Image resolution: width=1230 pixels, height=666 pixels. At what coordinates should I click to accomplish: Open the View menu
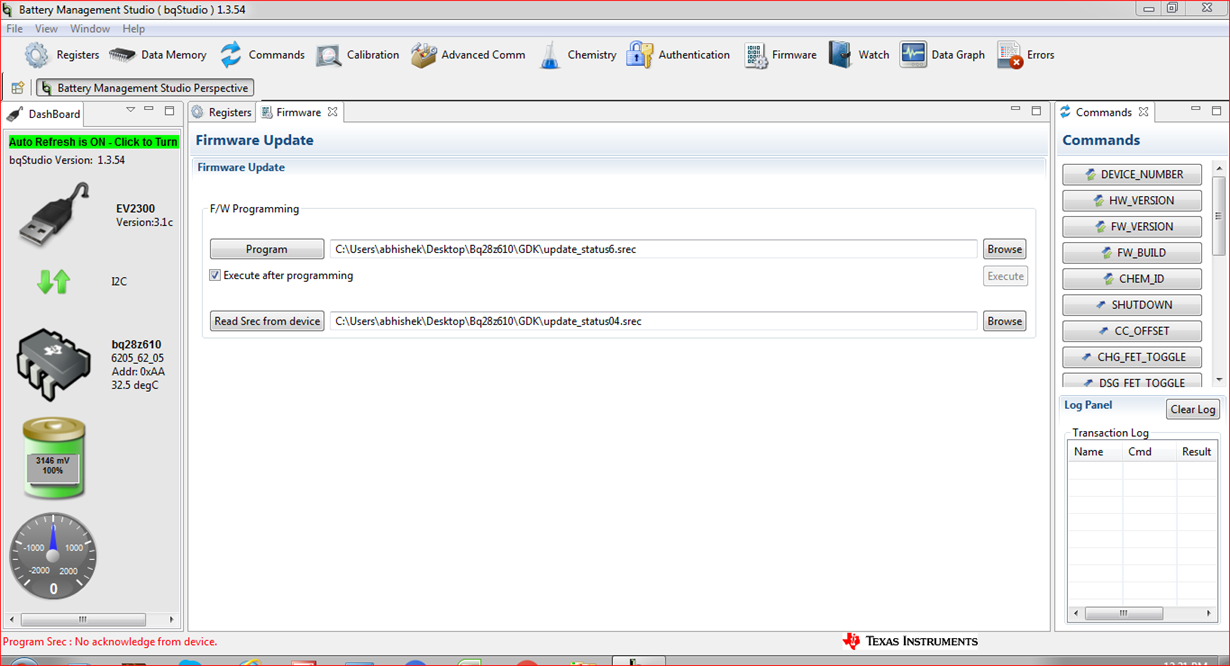[46, 29]
